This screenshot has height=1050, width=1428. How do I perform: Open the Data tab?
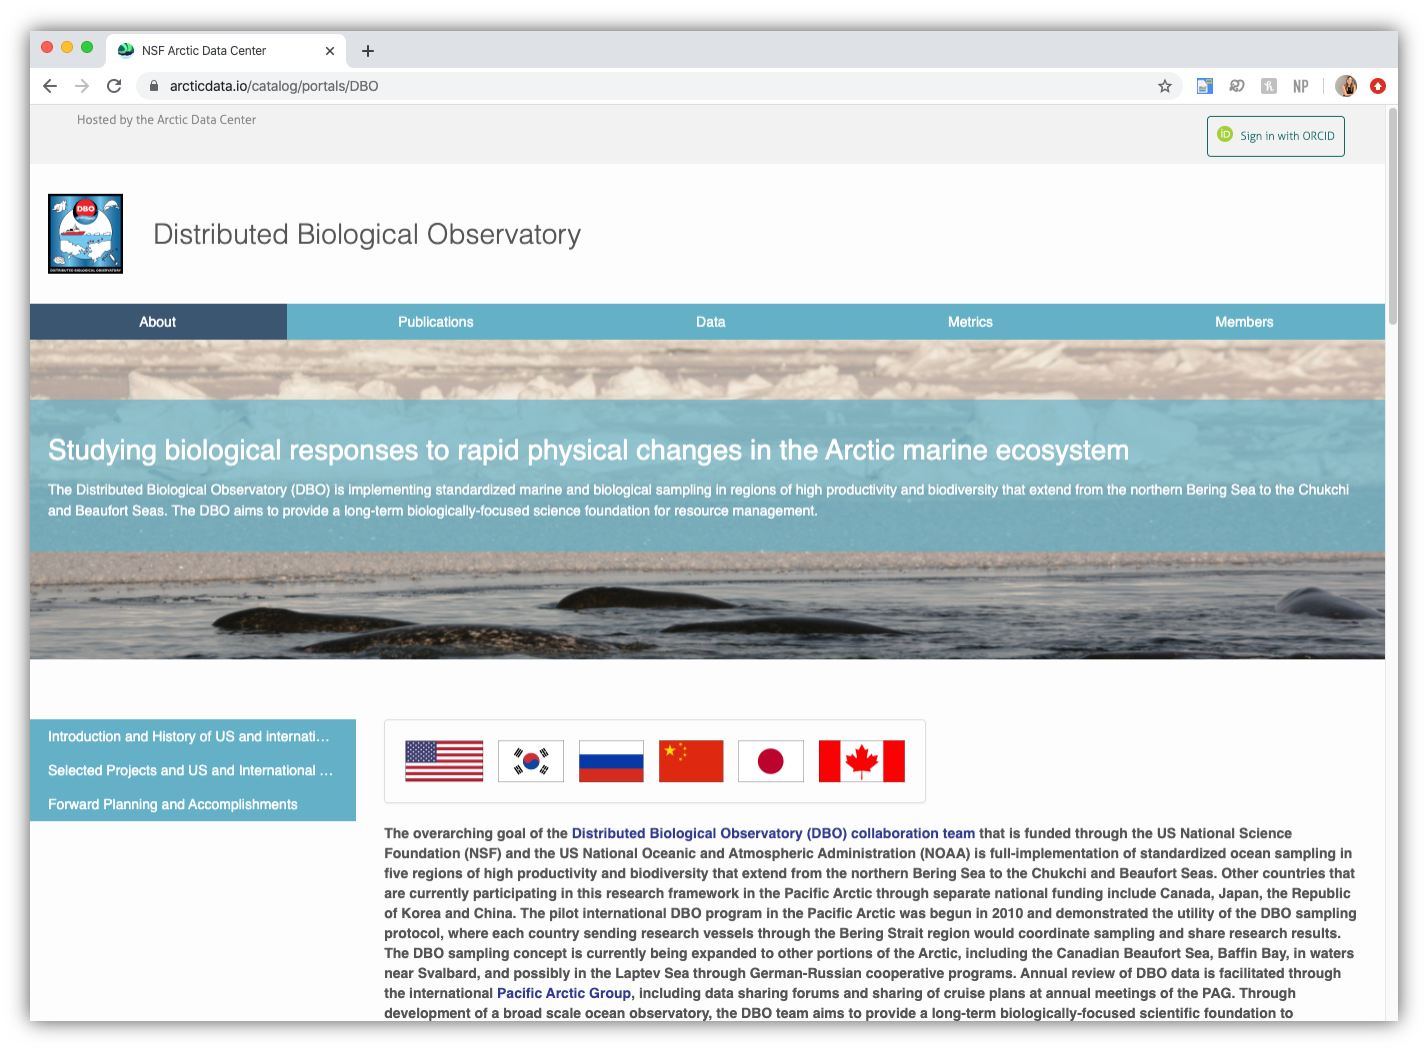711,322
